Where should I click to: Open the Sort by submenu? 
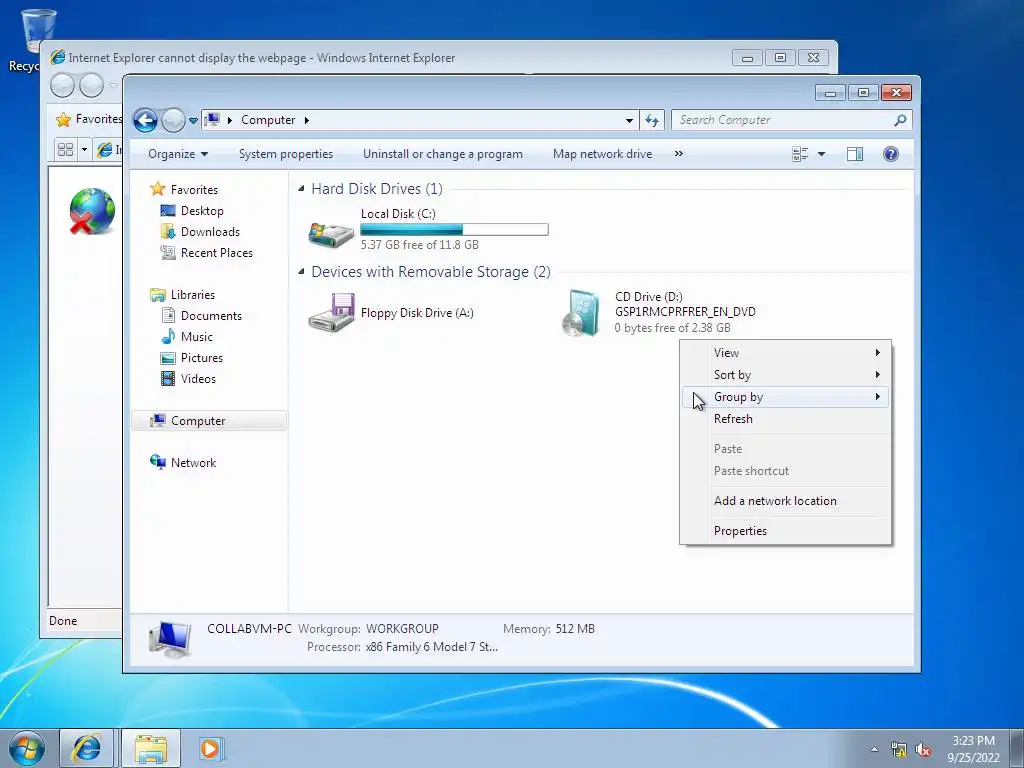pyautogui.click(x=786, y=375)
